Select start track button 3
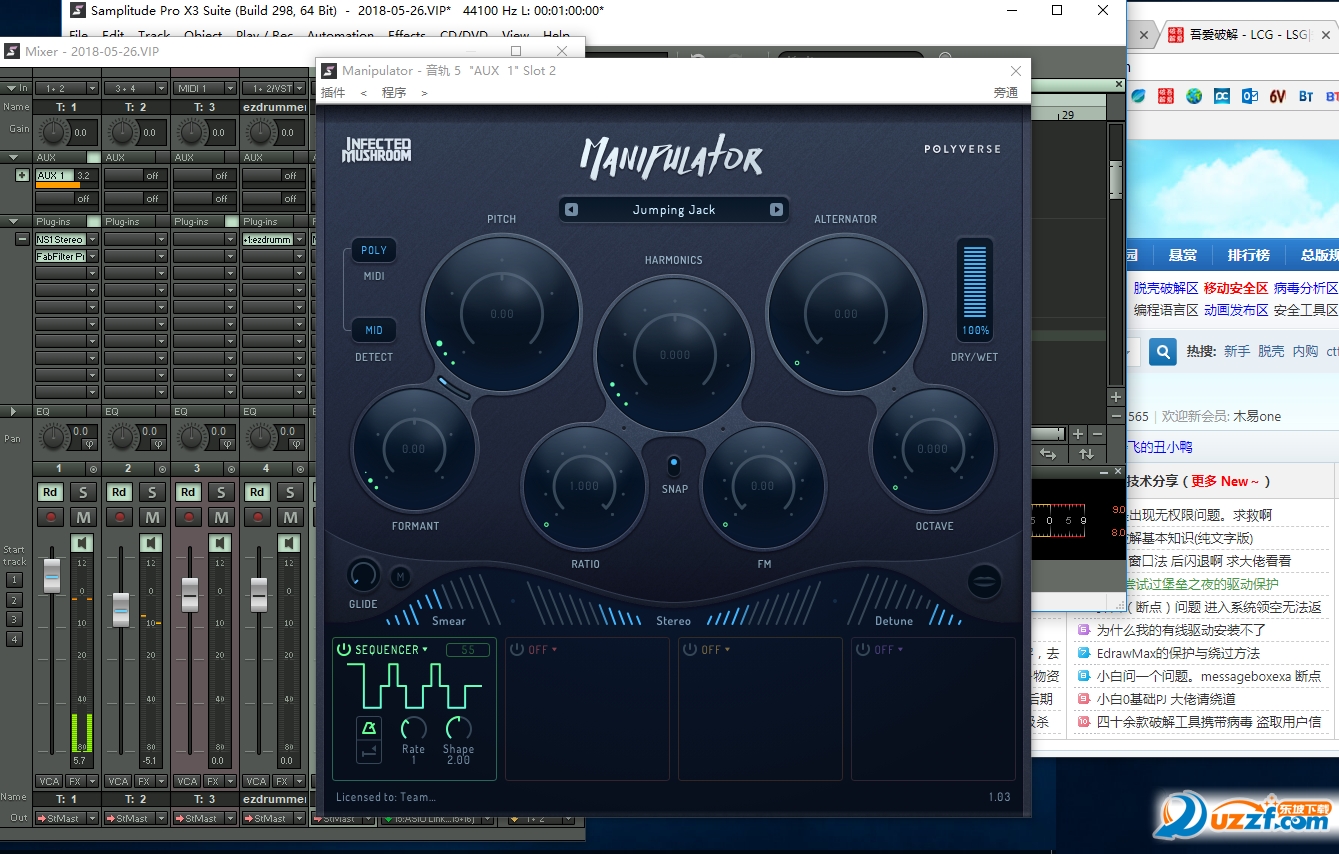 14,619
